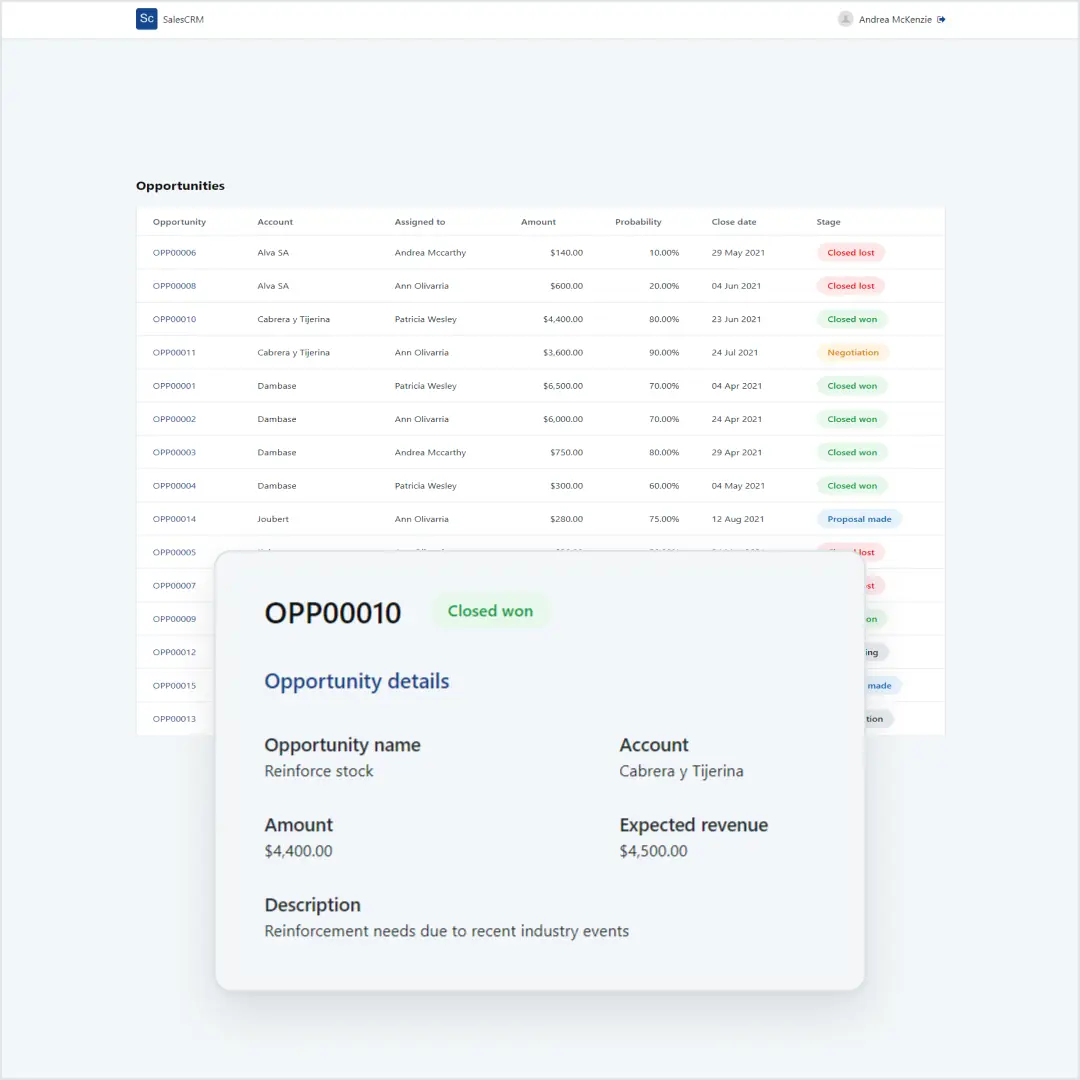Image resolution: width=1080 pixels, height=1080 pixels.
Task: Sort by the Amount column header
Action: coord(538,221)
